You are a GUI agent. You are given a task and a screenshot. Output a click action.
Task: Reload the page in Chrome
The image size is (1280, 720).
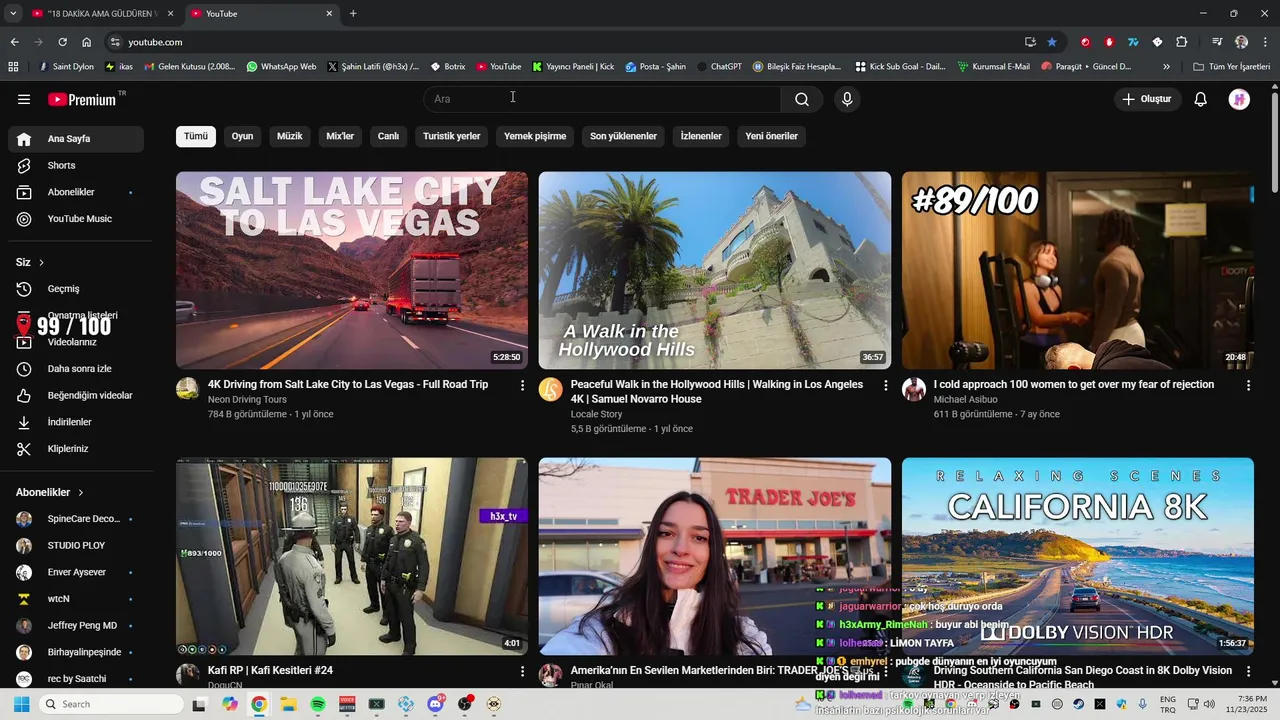[x=62, y=42]
